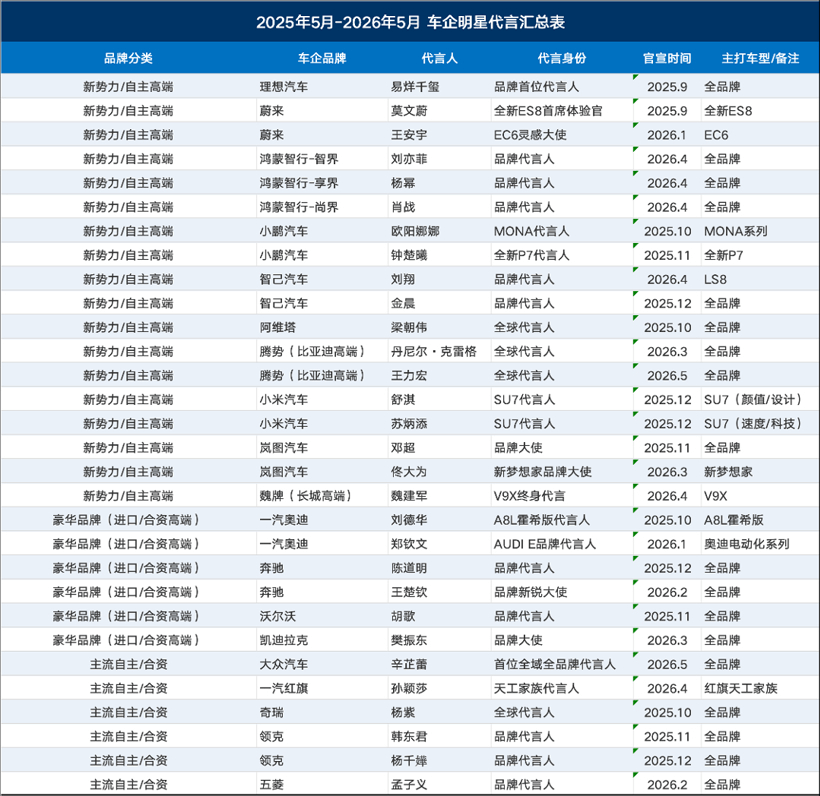Select the cell 王安宇
The height and width of the screenshot is (796, 820).
pyautogui.click(x=409, y=135)
